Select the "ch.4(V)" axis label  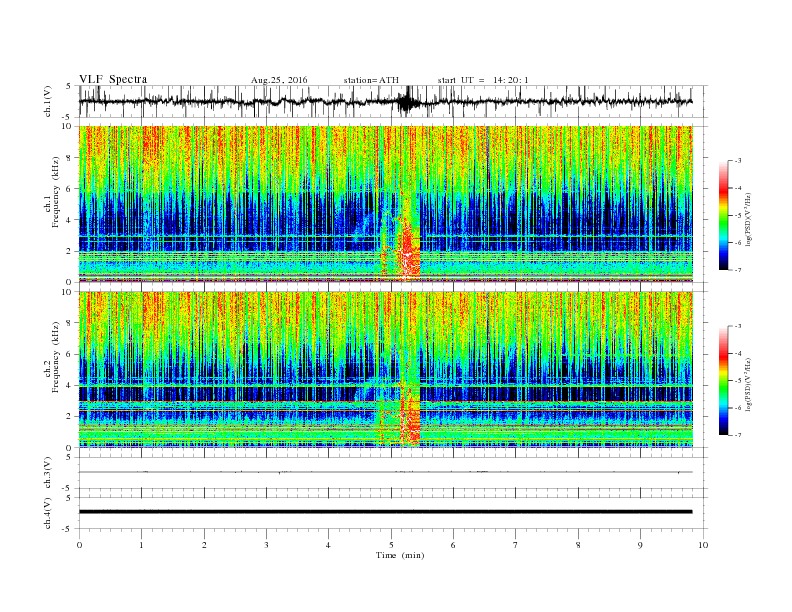[48, 513]
